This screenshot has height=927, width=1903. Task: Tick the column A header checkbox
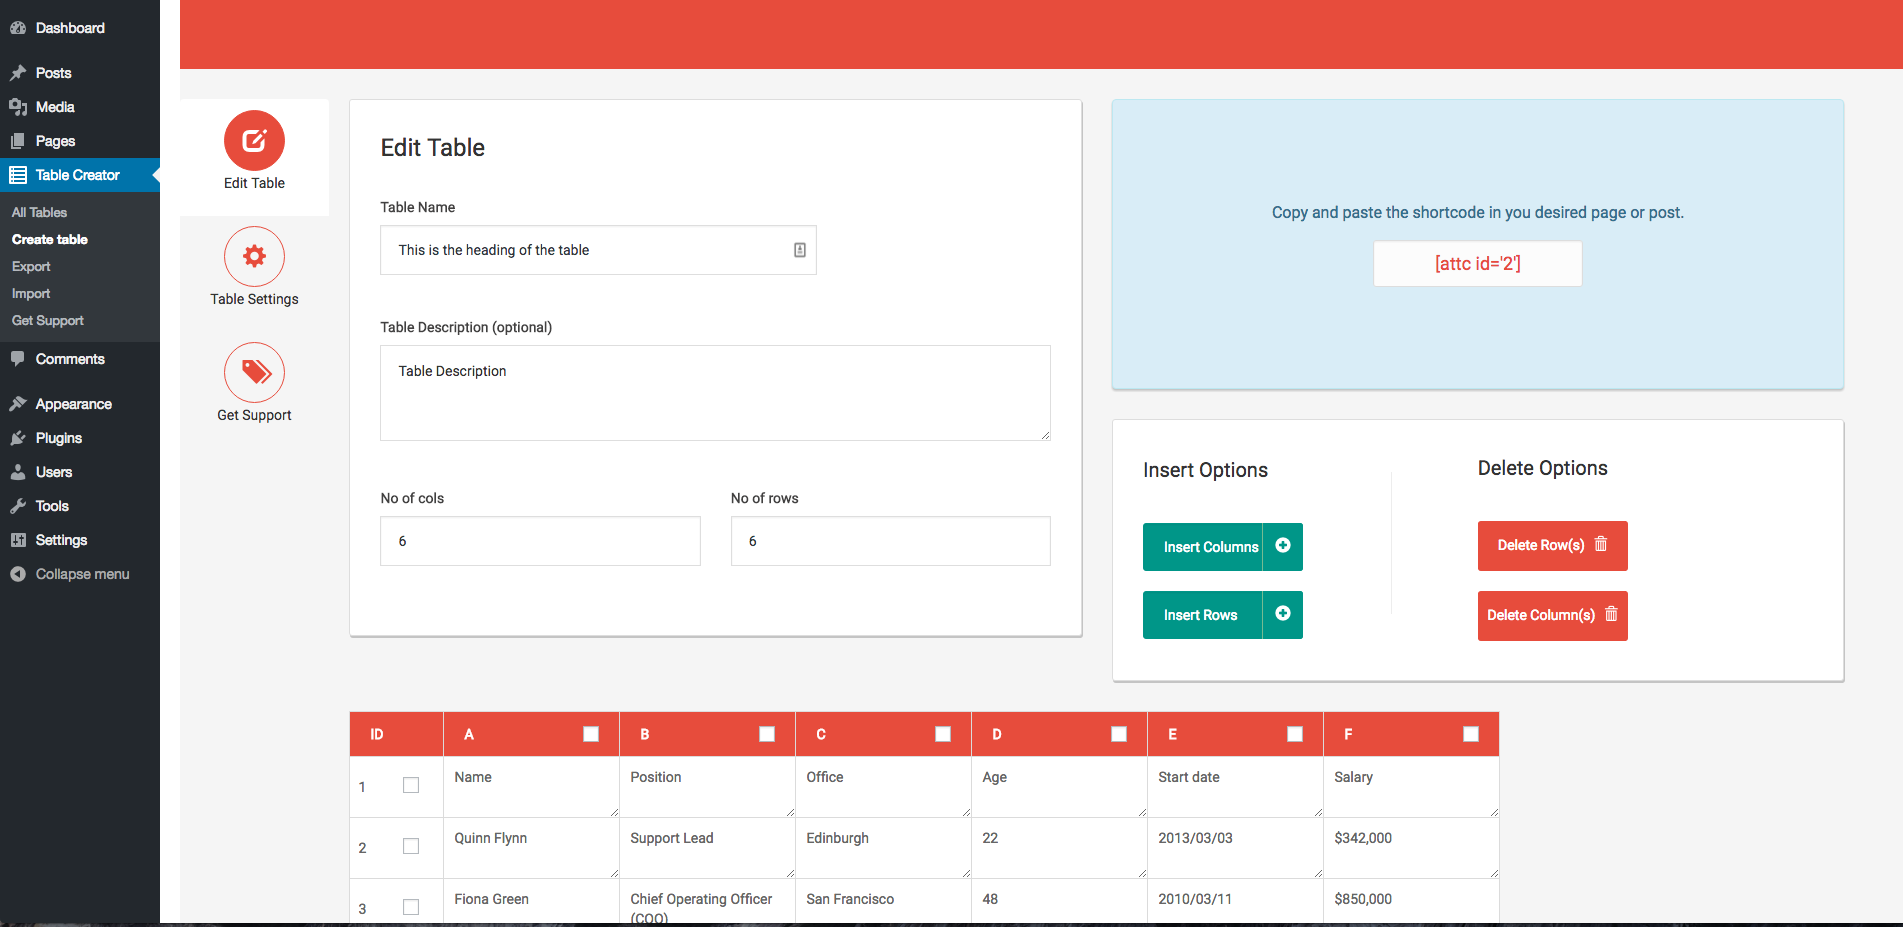(591, 734)
